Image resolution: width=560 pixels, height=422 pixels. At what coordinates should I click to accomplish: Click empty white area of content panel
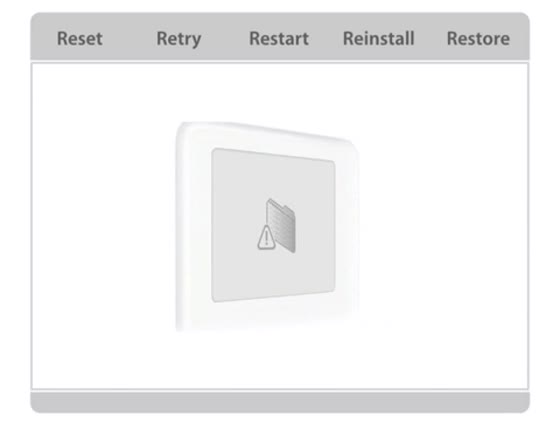[443, 228]
